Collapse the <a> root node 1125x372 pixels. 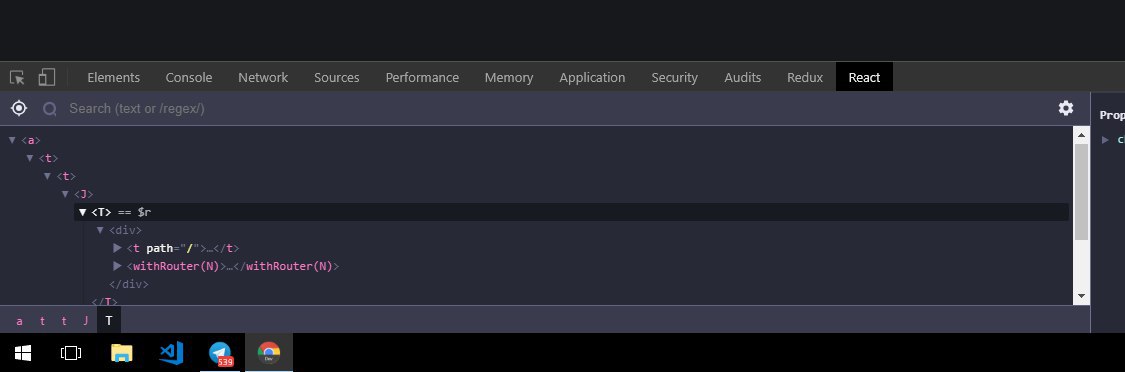[12, 140]
